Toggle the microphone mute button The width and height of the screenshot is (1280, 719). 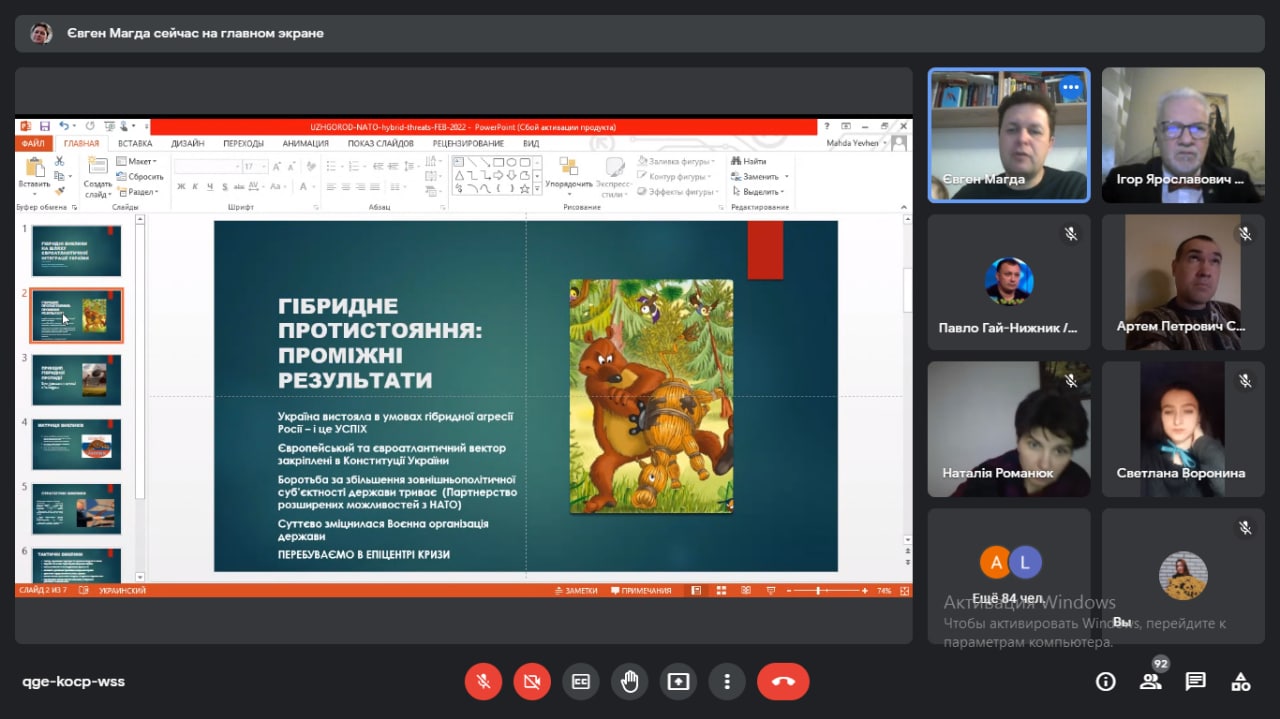click(483, 682)
